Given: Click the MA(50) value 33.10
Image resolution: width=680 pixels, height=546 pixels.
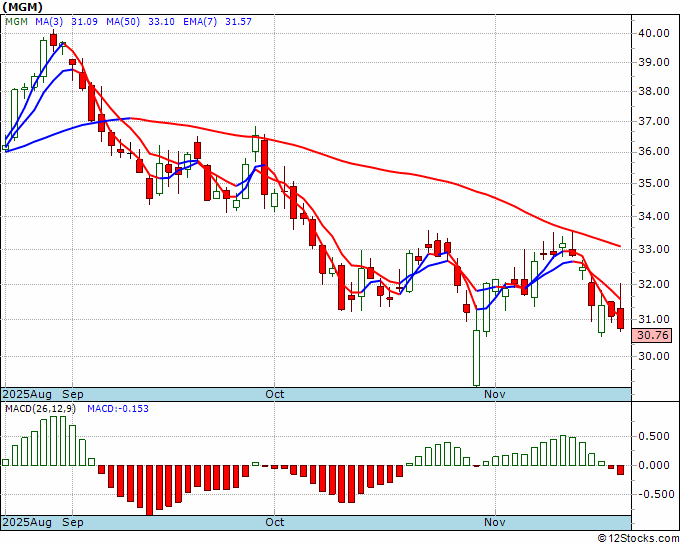Looking at the screenshot, I should tap(161, 22).
